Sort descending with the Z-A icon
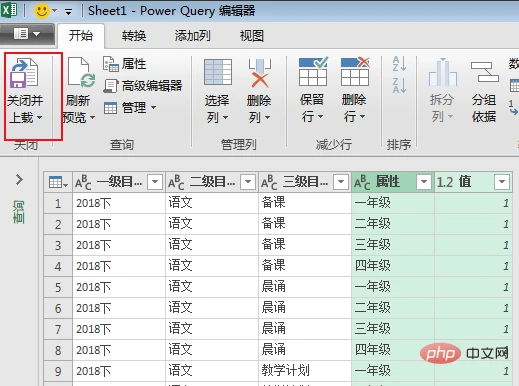The width and height of the screenshot is (519, 386). point(399,86)
